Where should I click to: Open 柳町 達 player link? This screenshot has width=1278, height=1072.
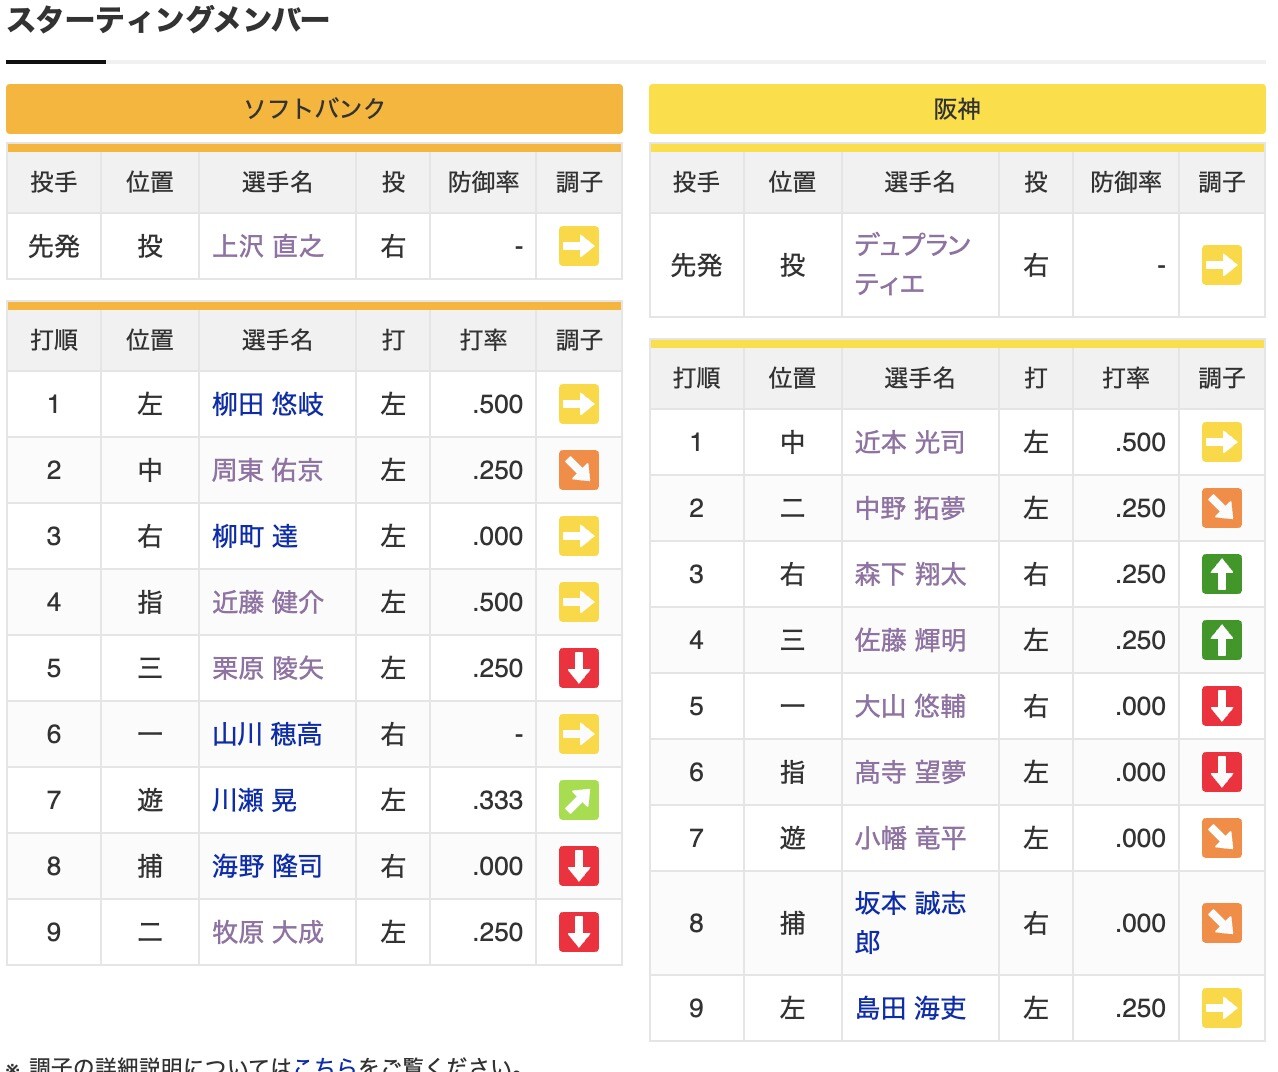[x=255, y=536]
